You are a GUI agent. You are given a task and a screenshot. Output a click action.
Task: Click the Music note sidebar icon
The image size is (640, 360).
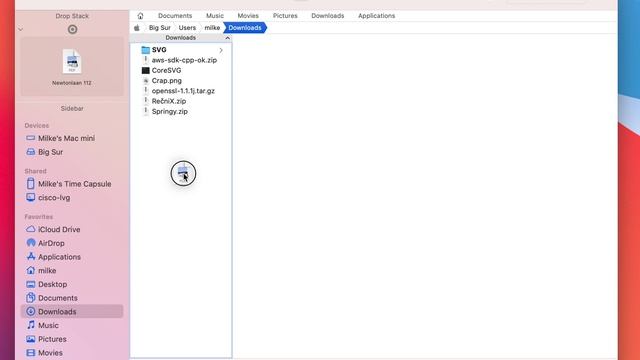[x=31, y=325]
